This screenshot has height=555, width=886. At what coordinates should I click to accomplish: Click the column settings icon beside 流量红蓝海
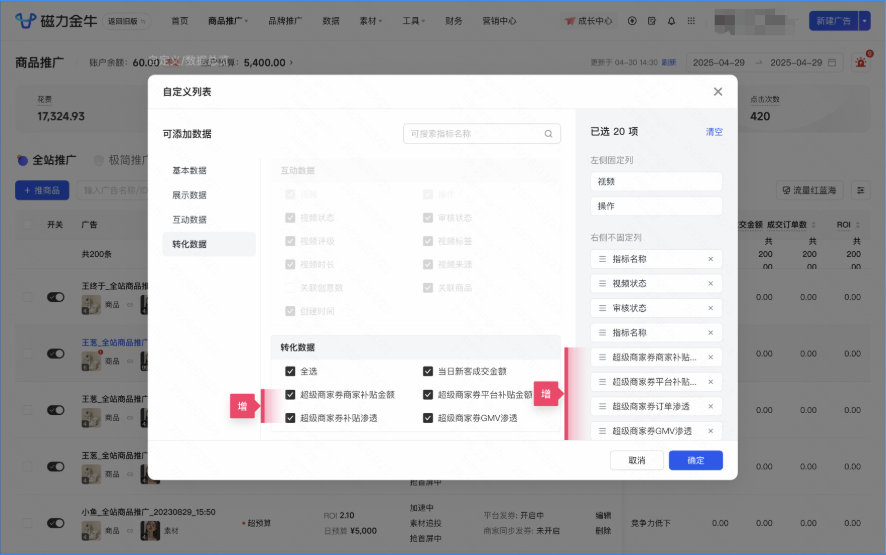pos(861,190)
